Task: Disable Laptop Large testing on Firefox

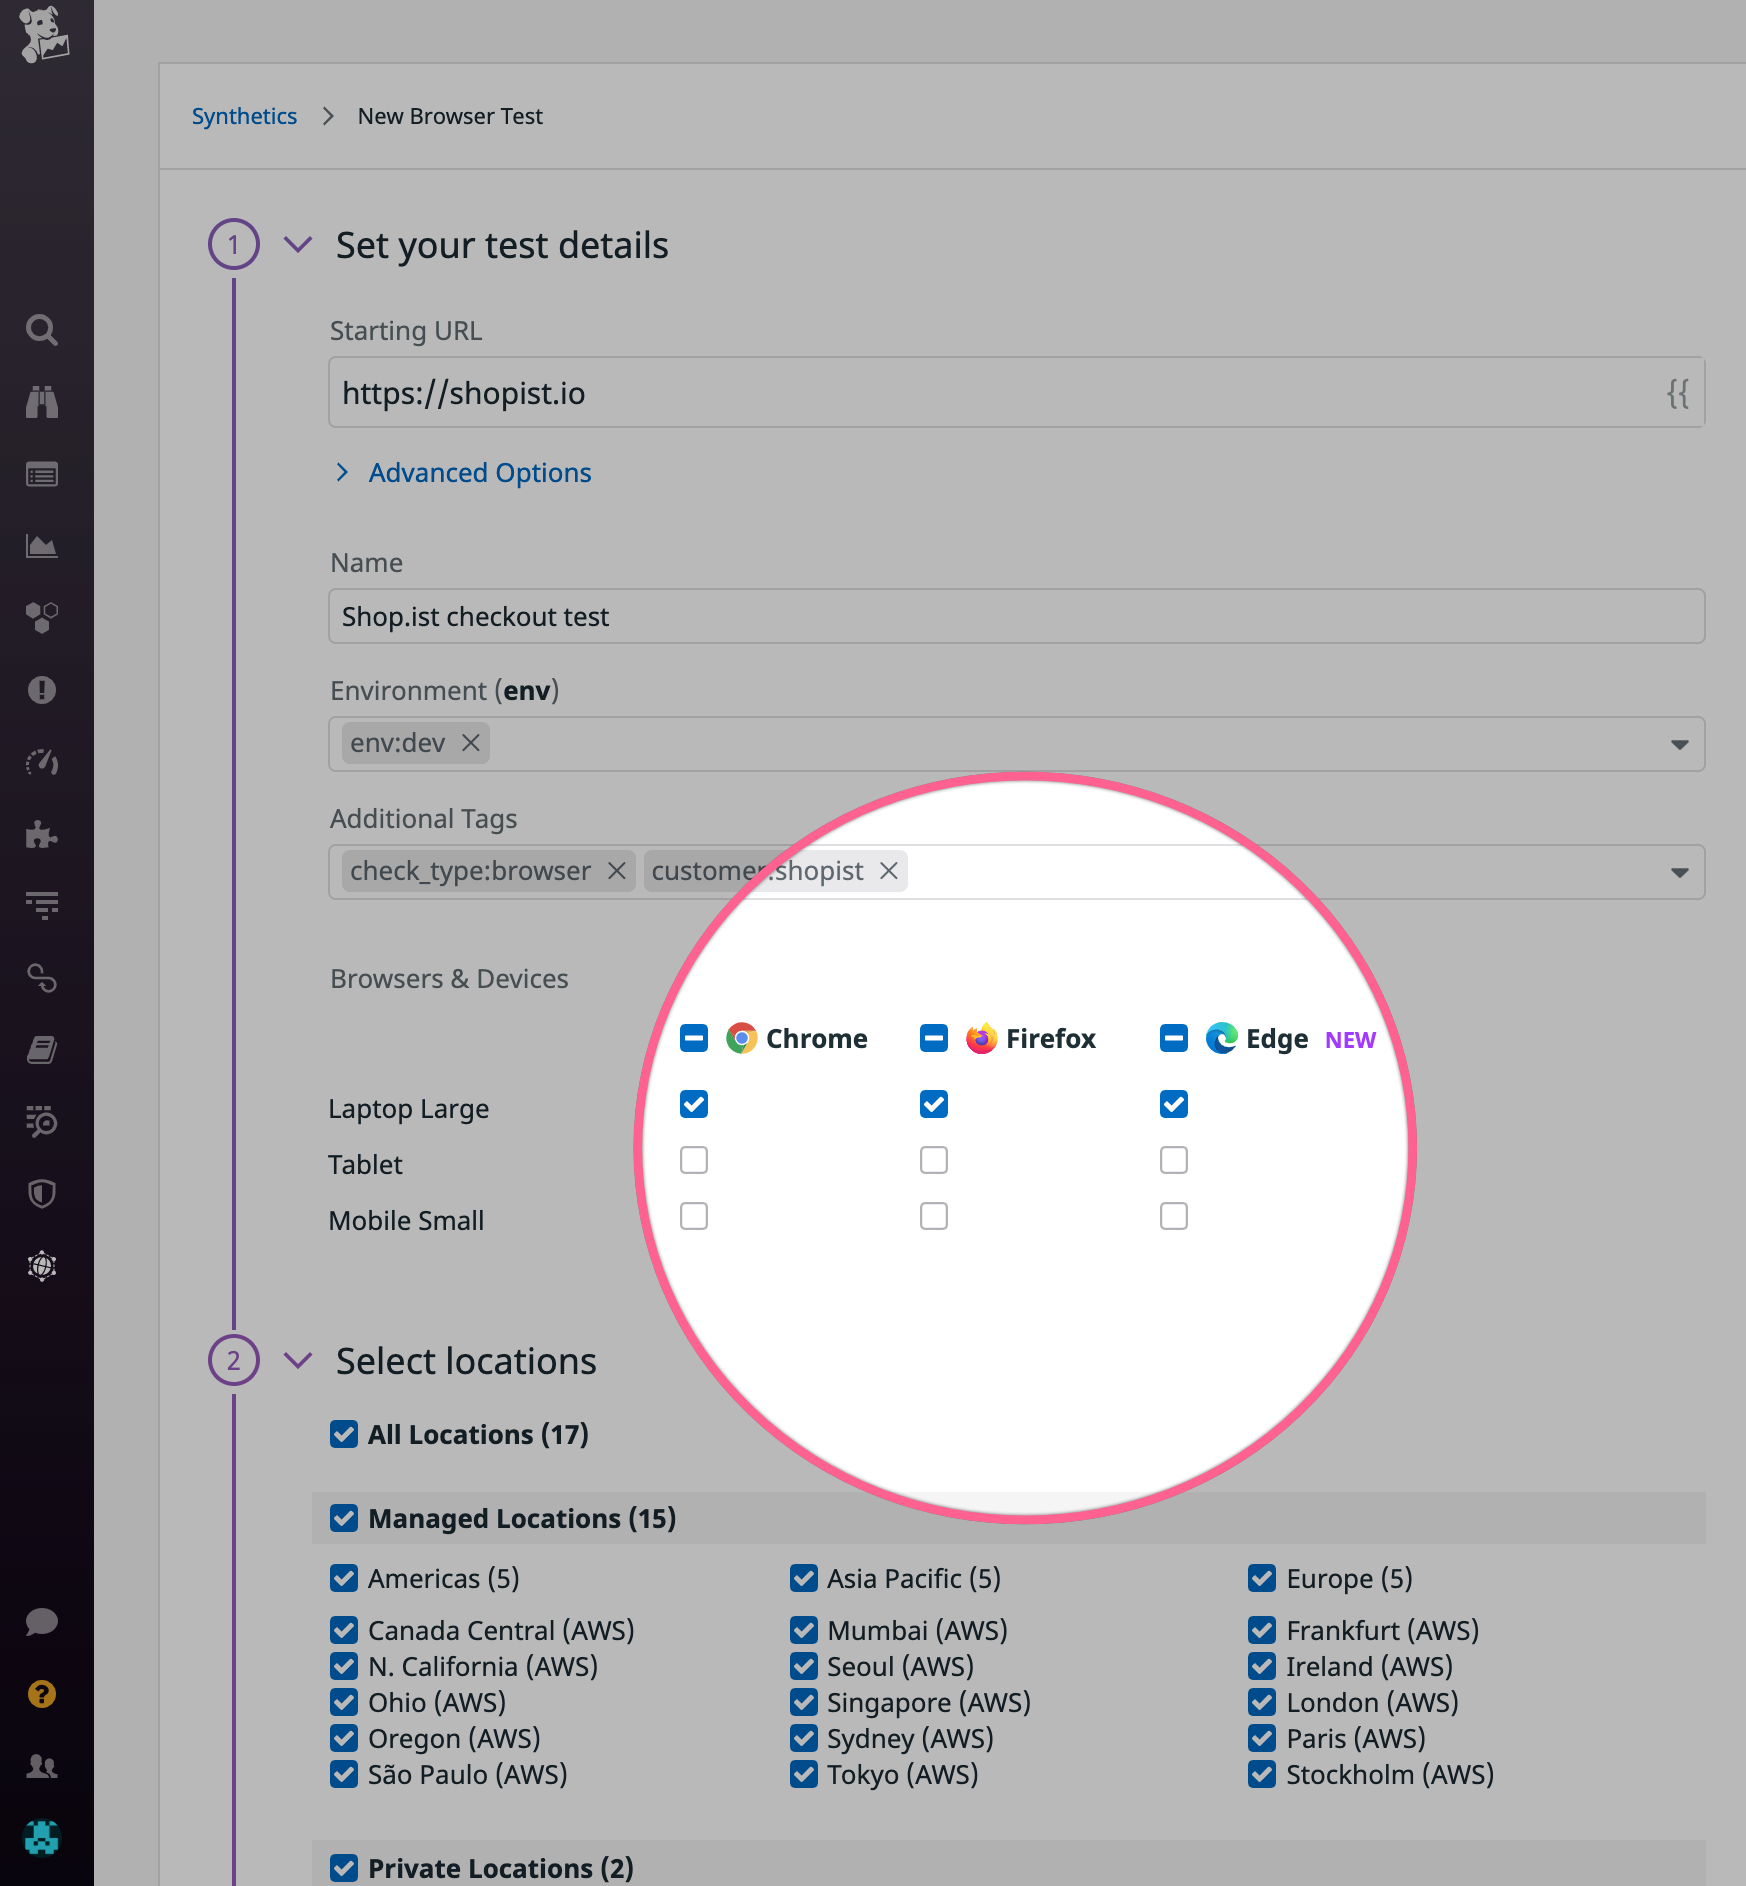Action: [x=933, y=1104]
